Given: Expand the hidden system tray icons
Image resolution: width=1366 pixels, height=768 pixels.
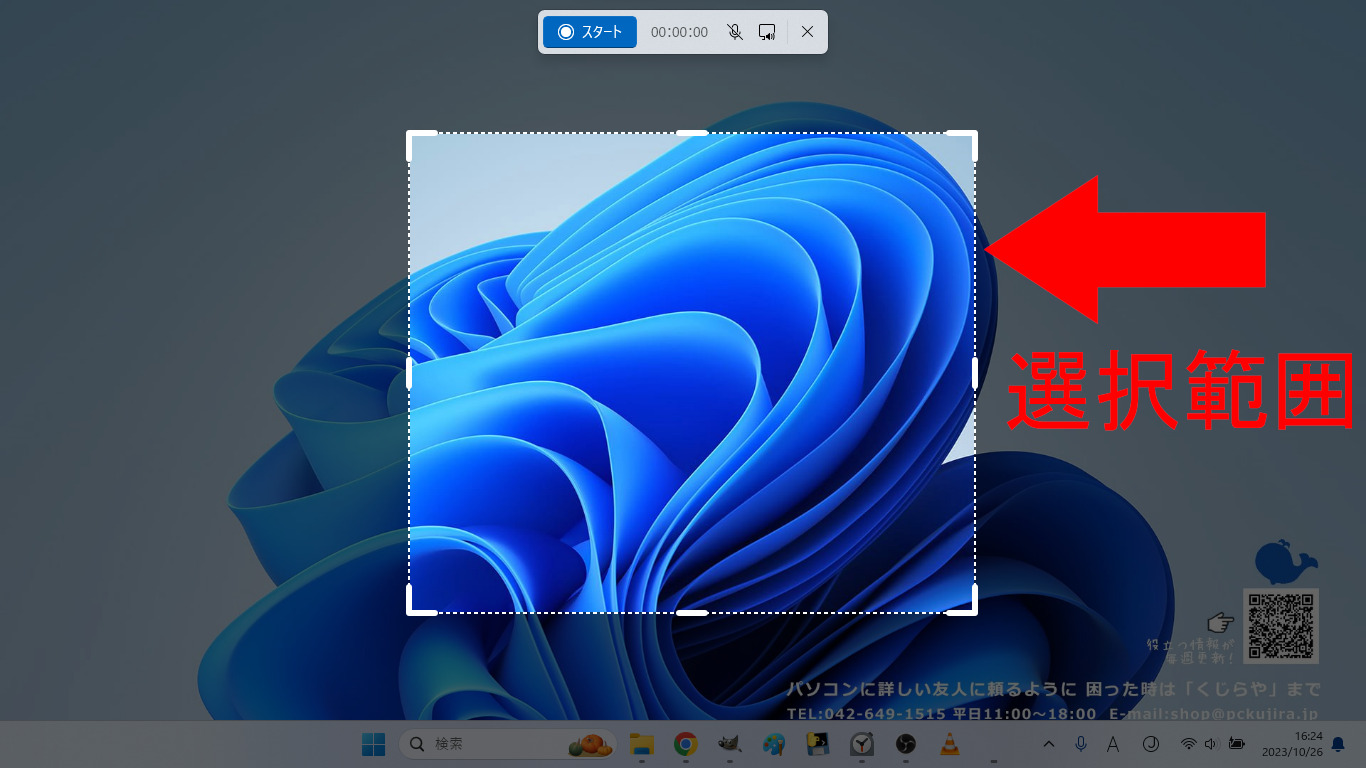Looking at the screenshot, I should pos(1049,744).
